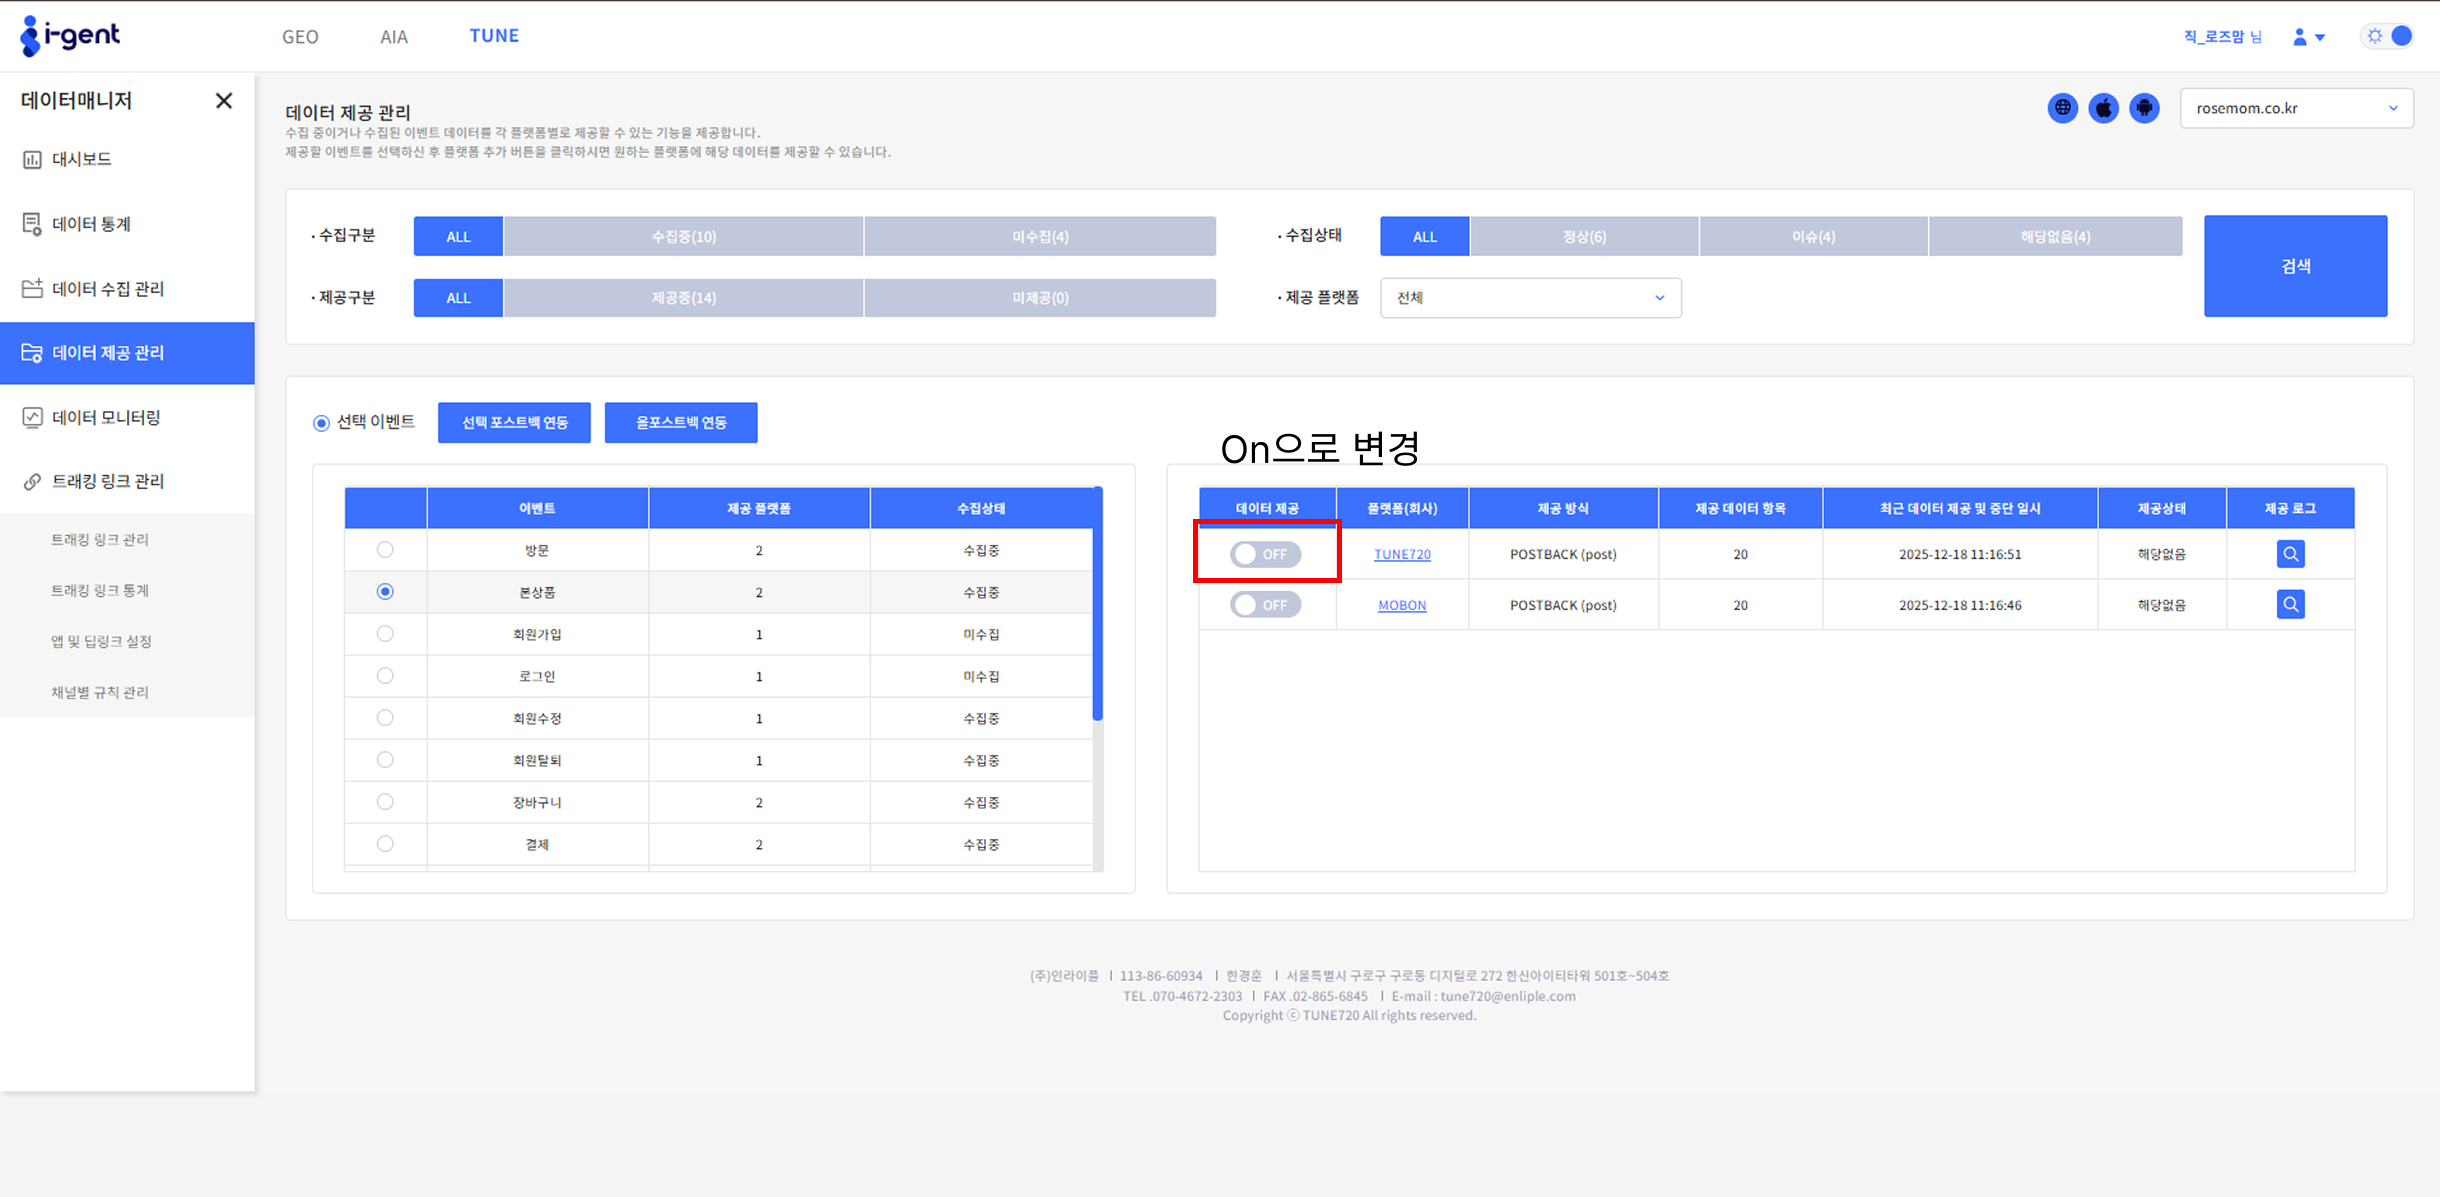Filter 수집상태 by 해당없음(4)
This screenshot has width=2440, height=1197.
coord(2055,237)
